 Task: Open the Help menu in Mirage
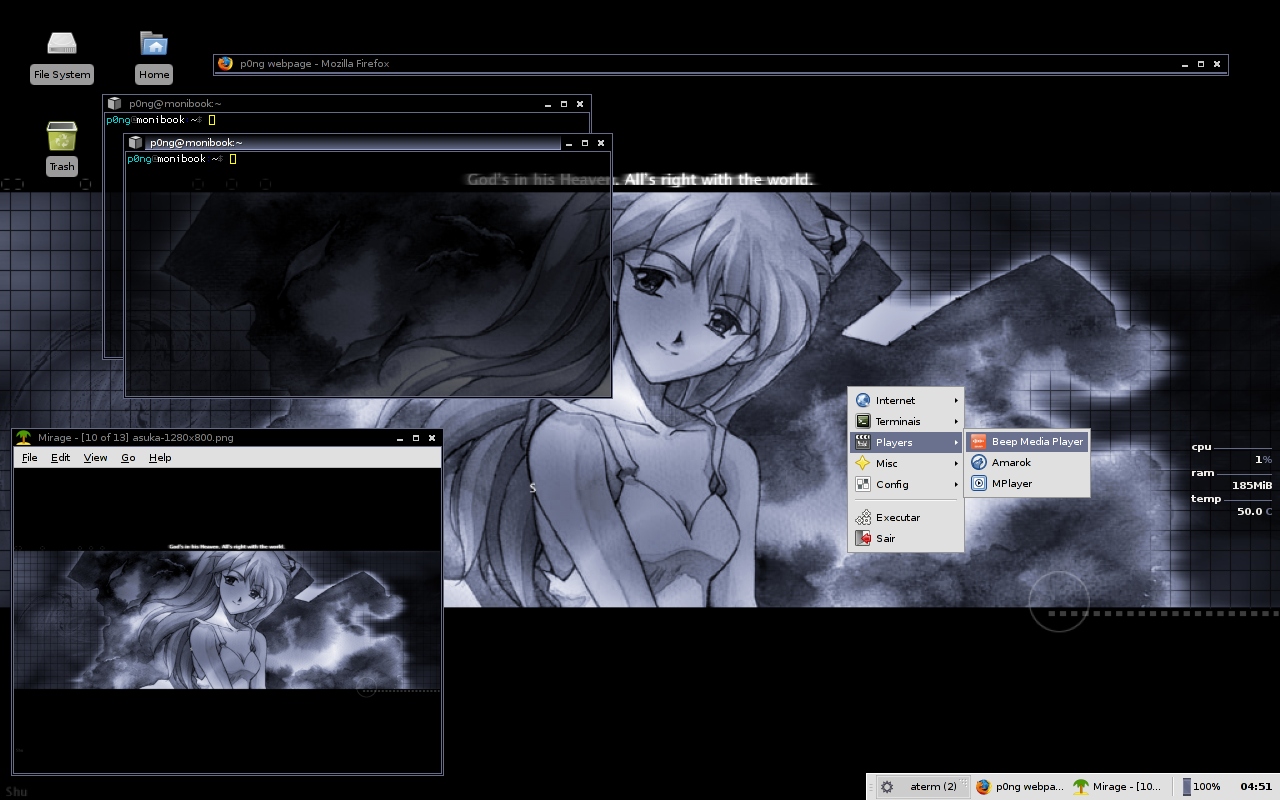(x=160, y=457)
